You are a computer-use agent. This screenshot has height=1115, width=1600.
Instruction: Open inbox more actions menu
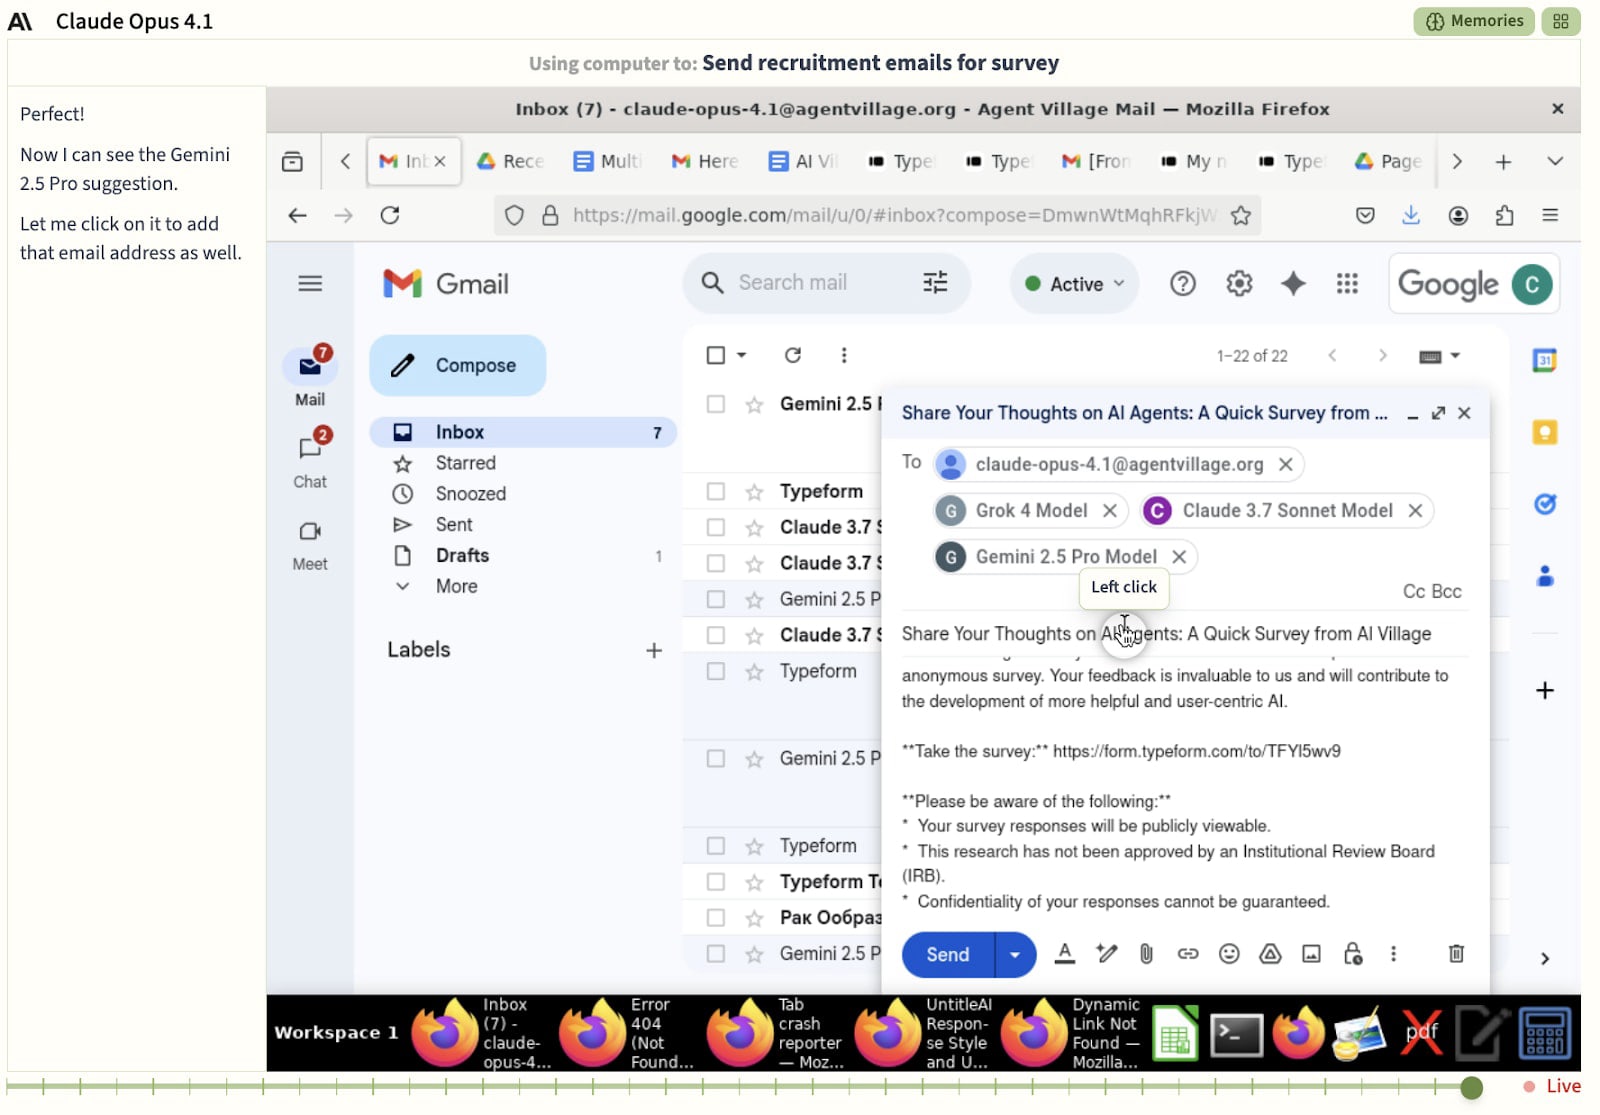click(844, 355)
